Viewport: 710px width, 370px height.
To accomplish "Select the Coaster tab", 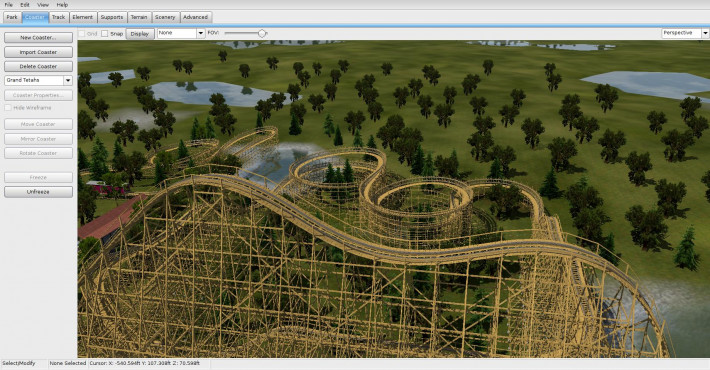I will coord(35,17).
